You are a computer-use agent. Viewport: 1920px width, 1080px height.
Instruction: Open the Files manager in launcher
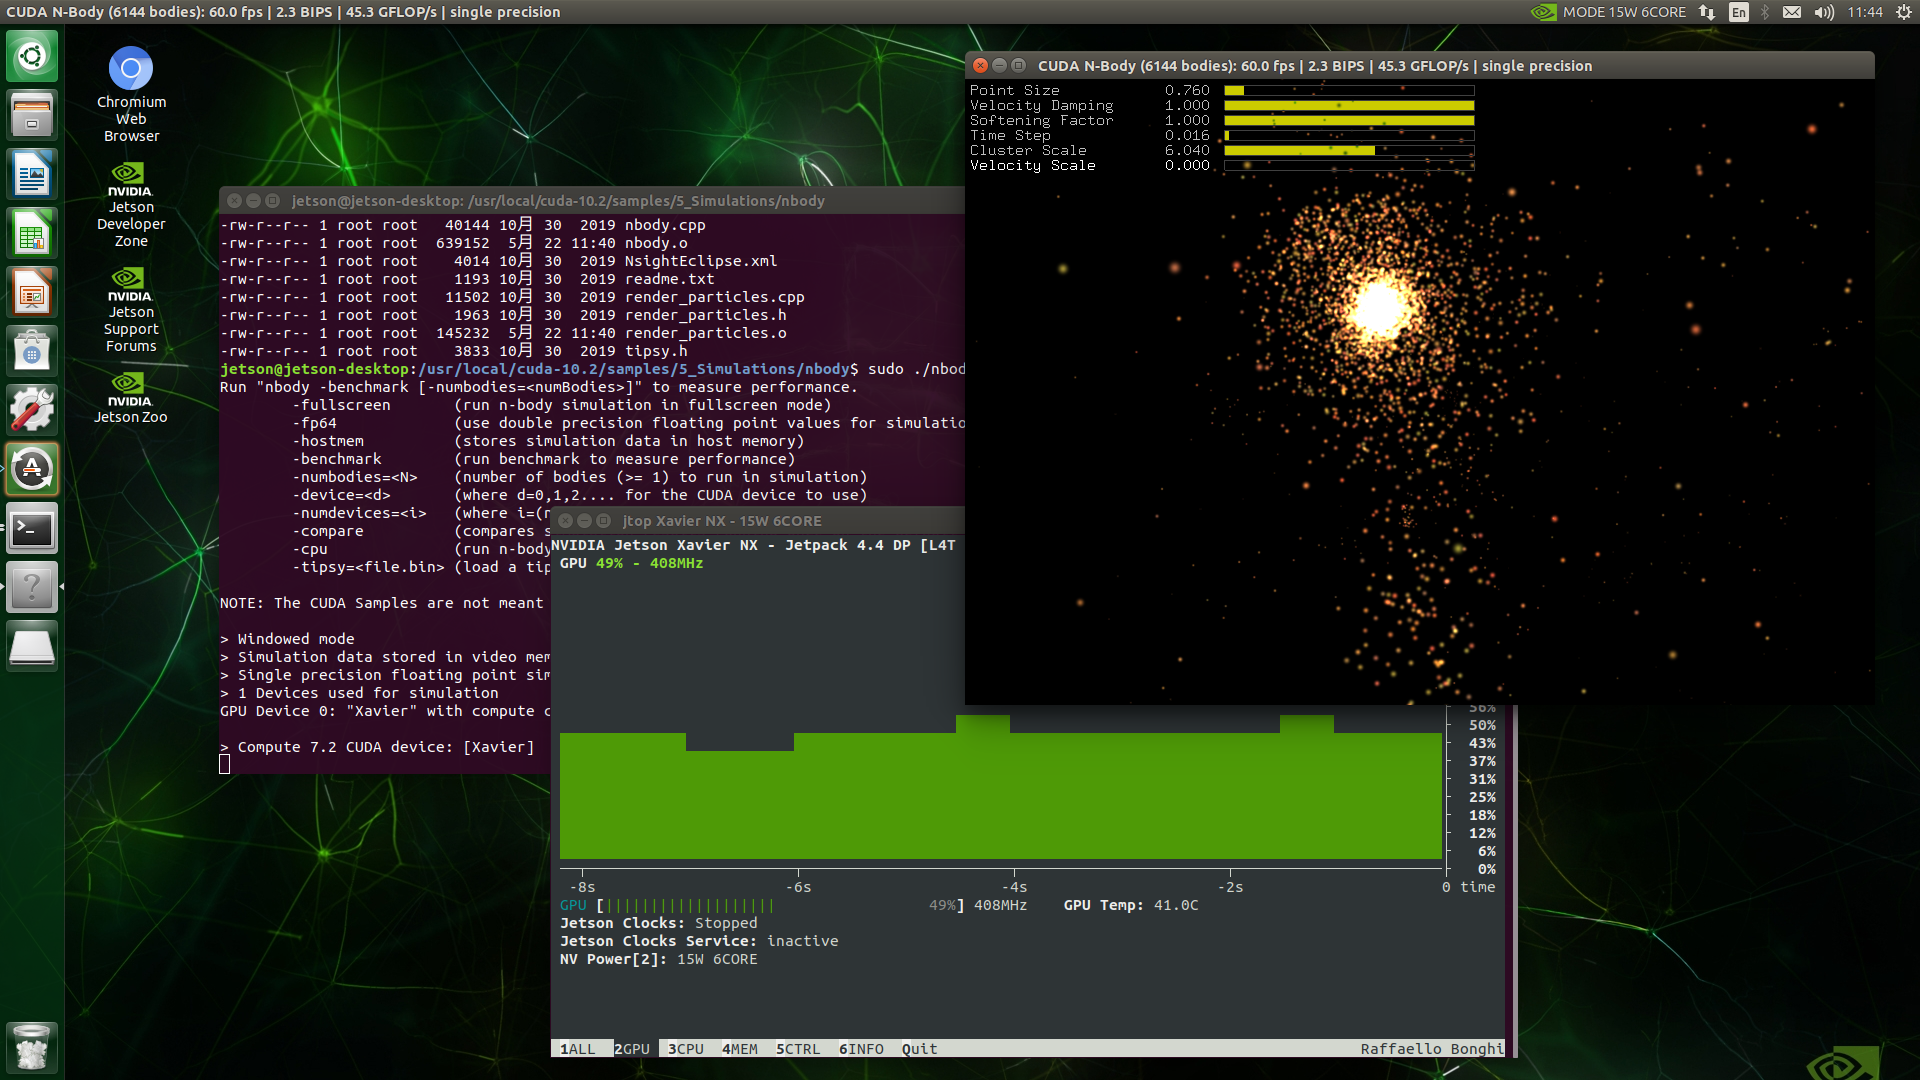pyautogui.click(x=32, y=114)
